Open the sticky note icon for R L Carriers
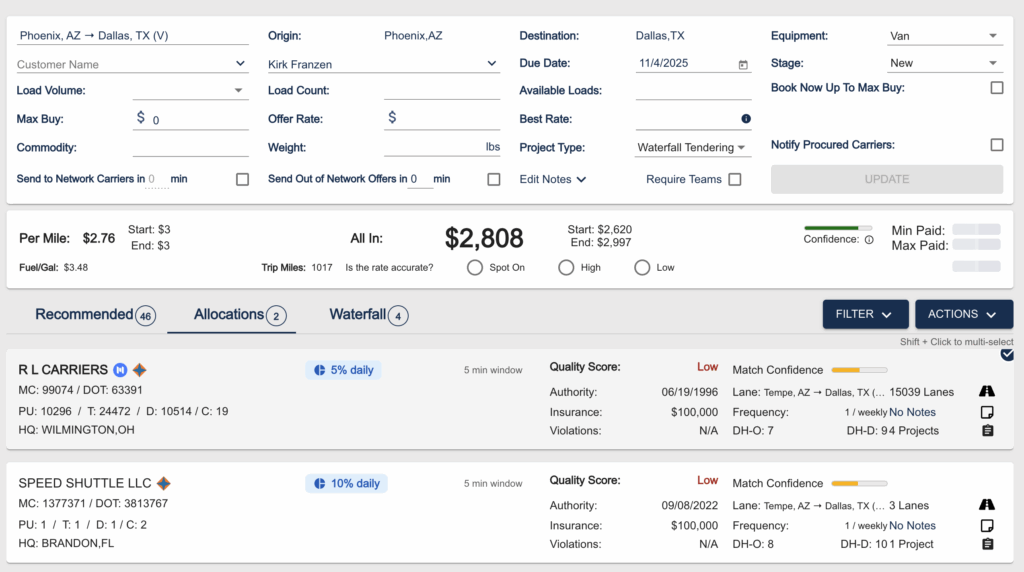Image resolution: width=1024 pixels, height=572 pixels. pos(987,412)
